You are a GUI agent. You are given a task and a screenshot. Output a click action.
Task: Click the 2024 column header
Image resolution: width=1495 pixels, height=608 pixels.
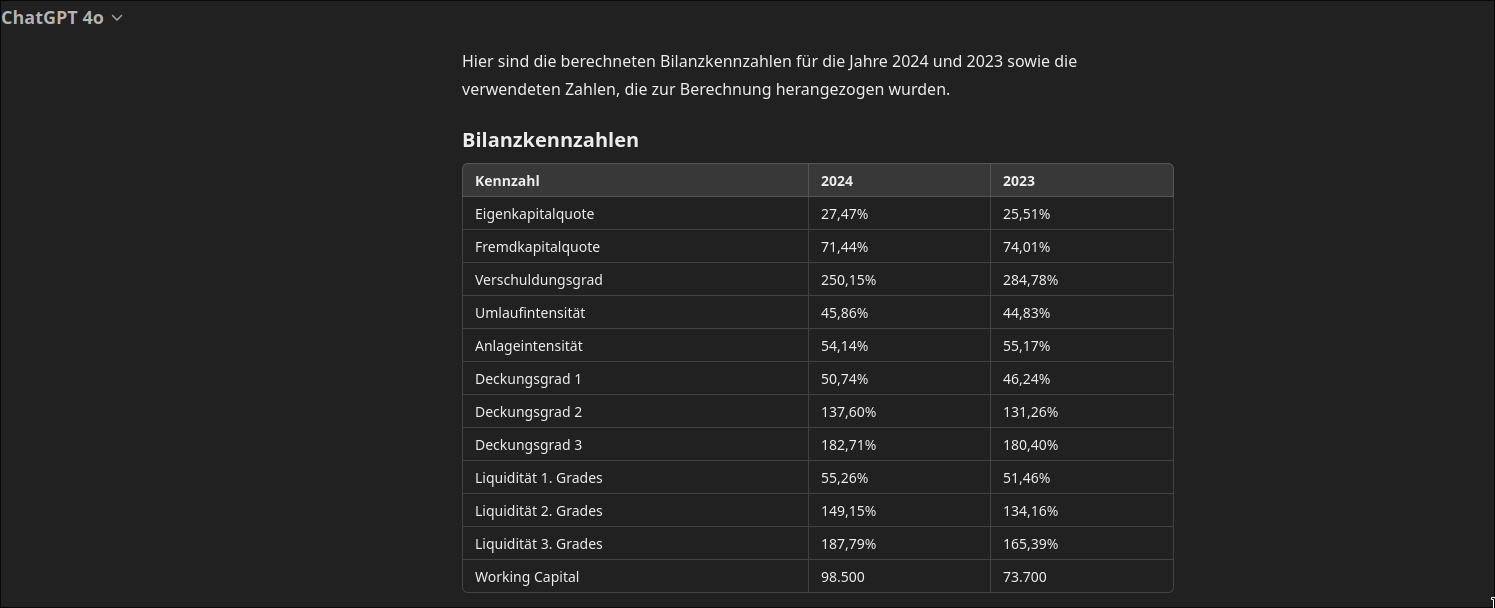(x=836, y=181)
